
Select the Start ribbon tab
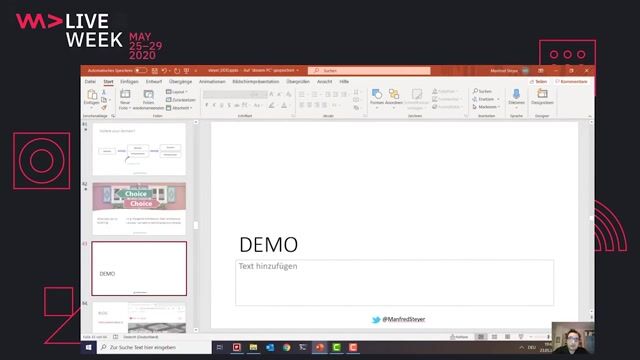coord(108,82)
